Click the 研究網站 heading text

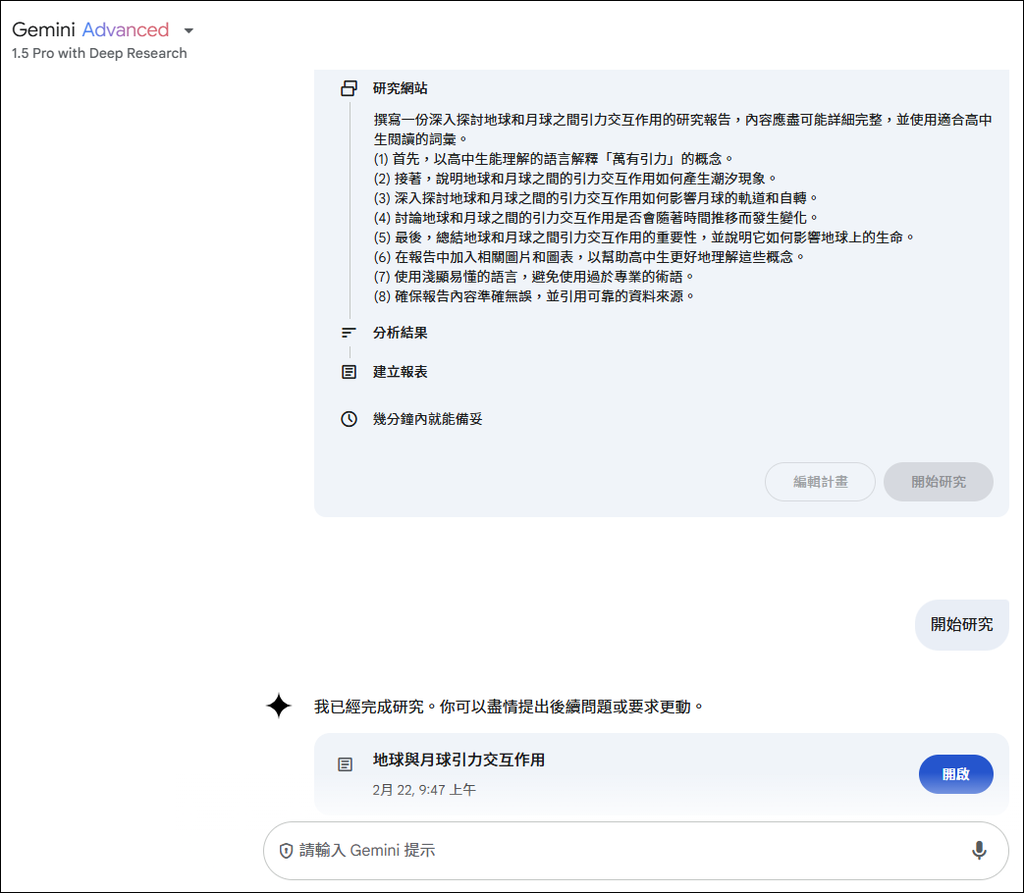click(400, 88)
